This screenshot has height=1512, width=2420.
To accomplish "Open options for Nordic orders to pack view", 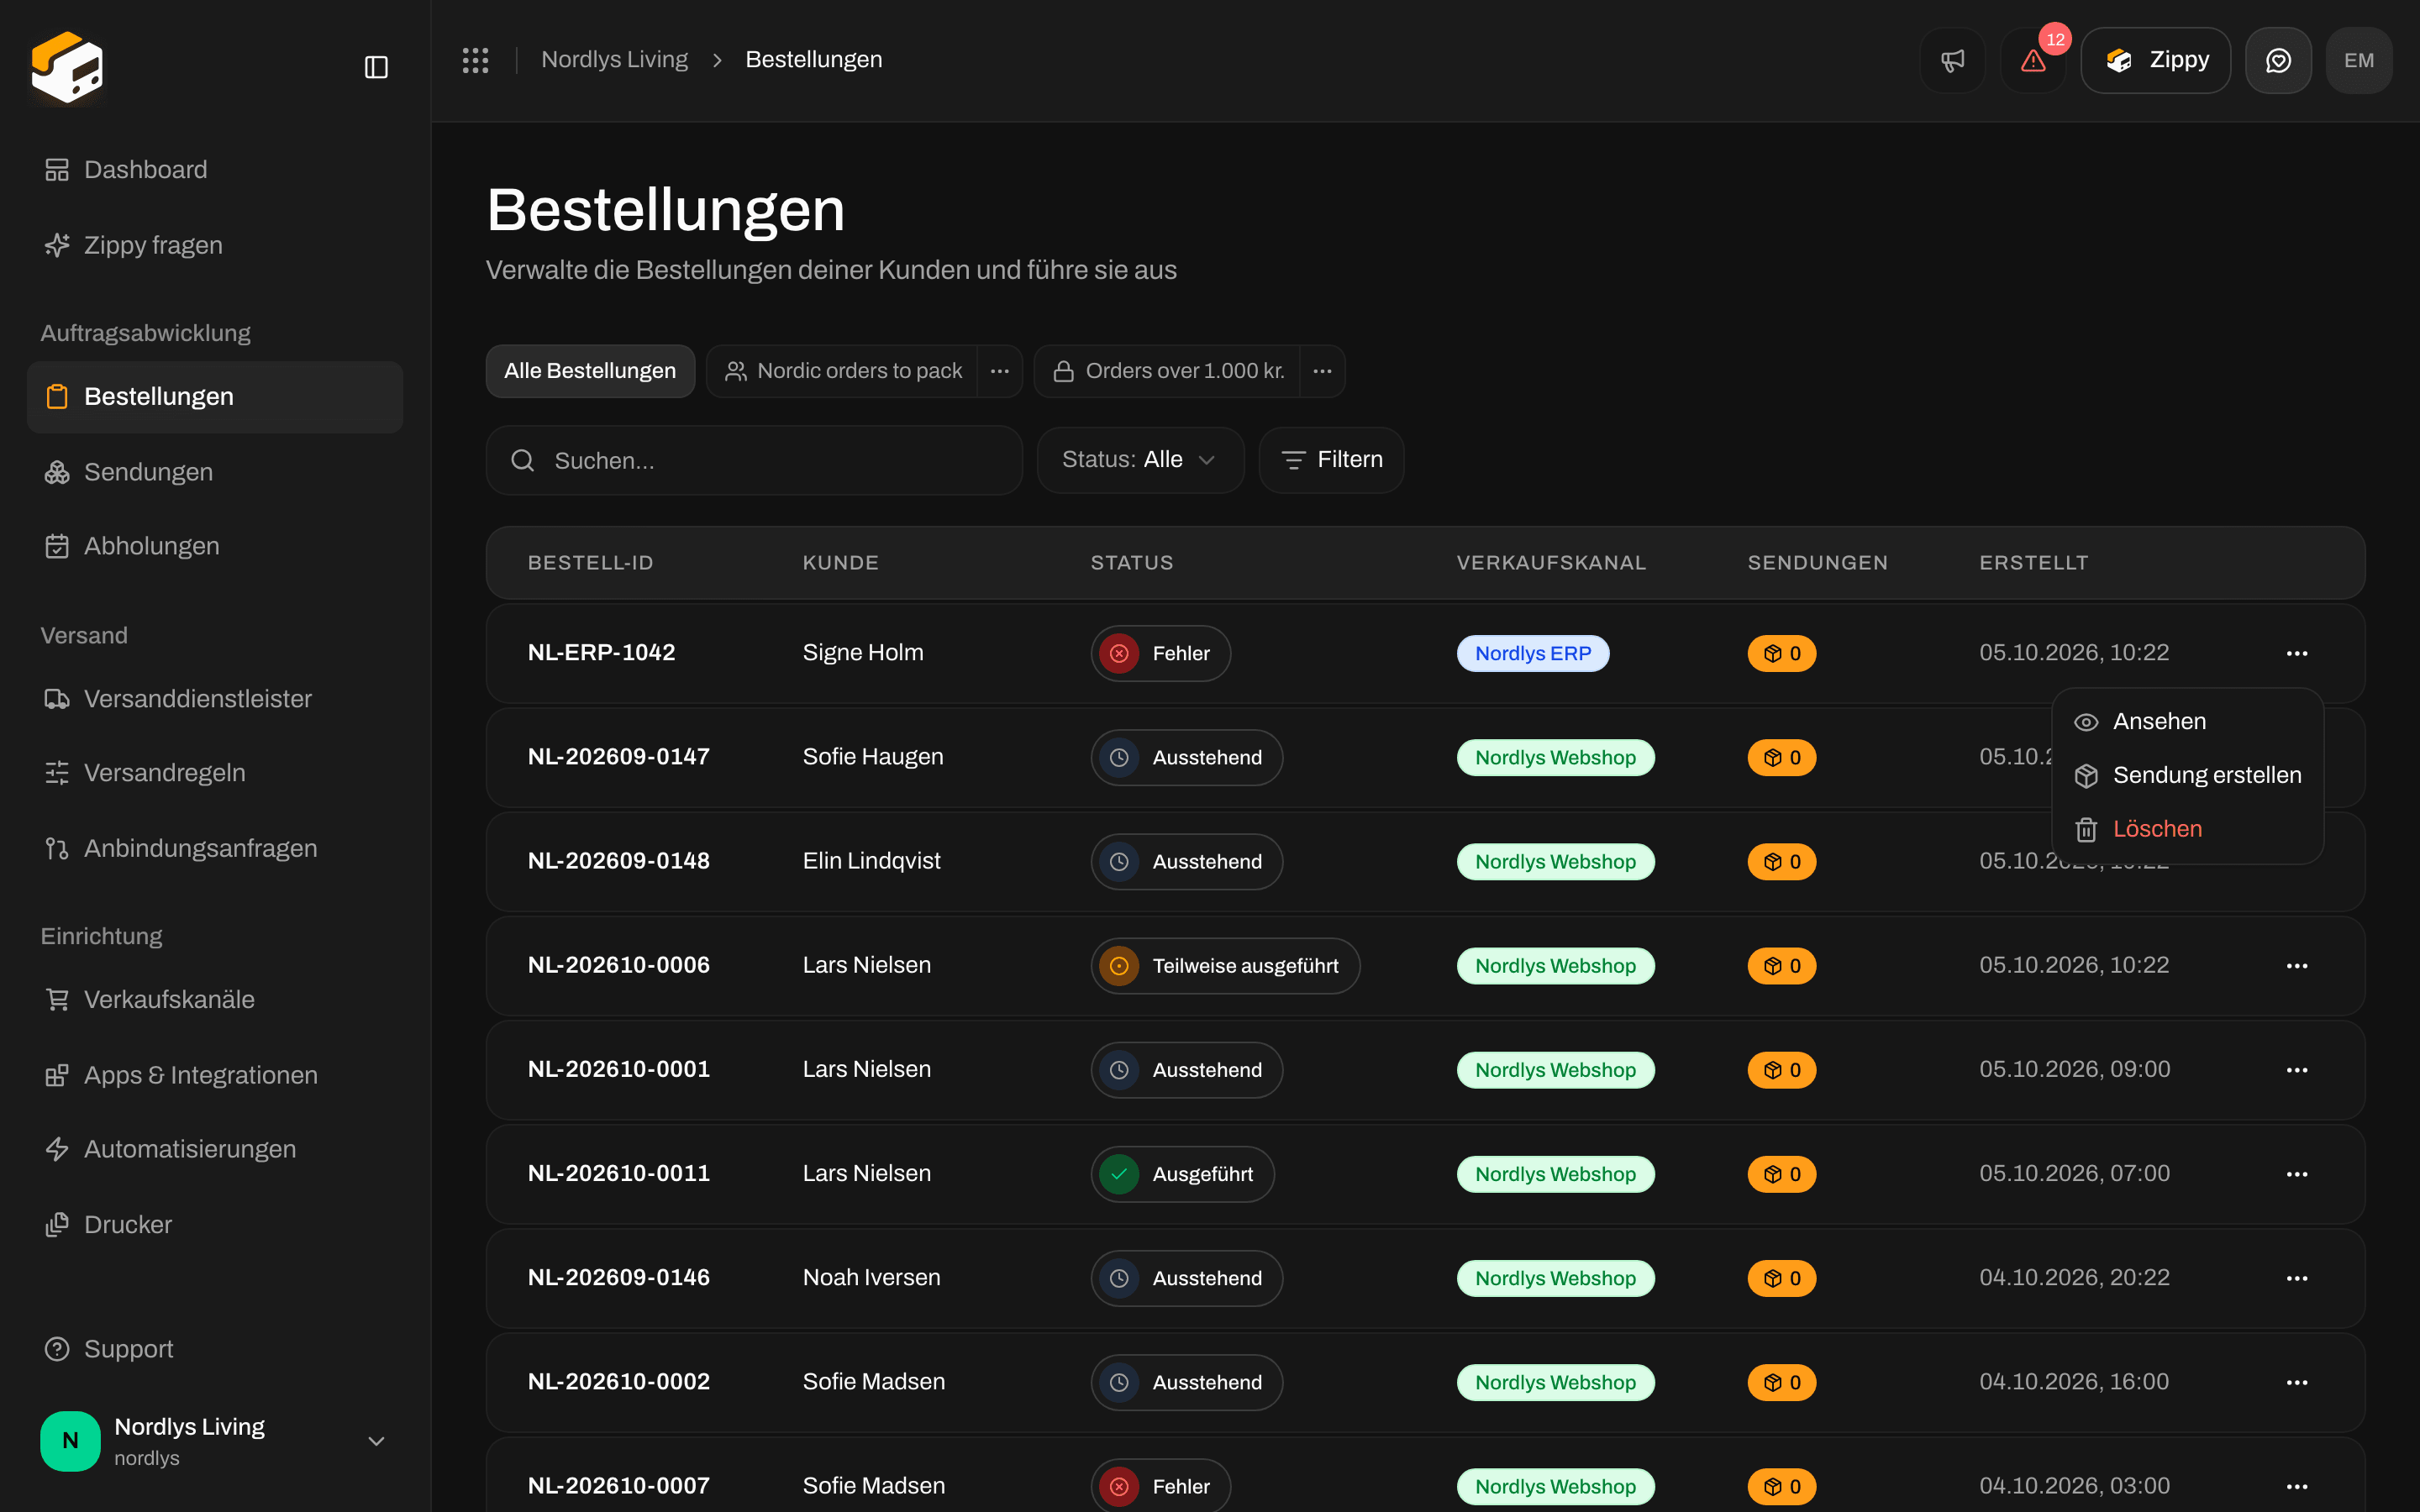I will point(999,371).
